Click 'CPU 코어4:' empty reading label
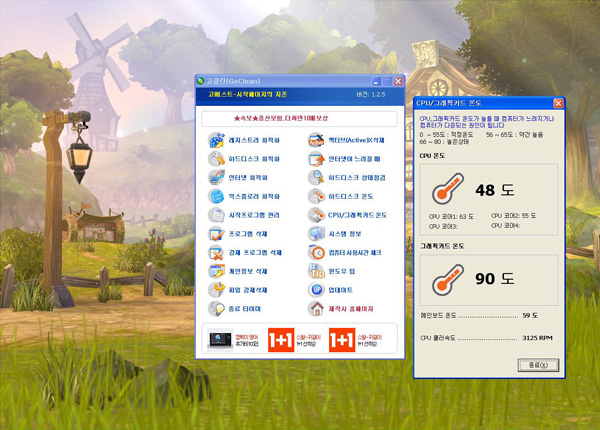Viewport: 600px width, 430px height. click(505, 226)
